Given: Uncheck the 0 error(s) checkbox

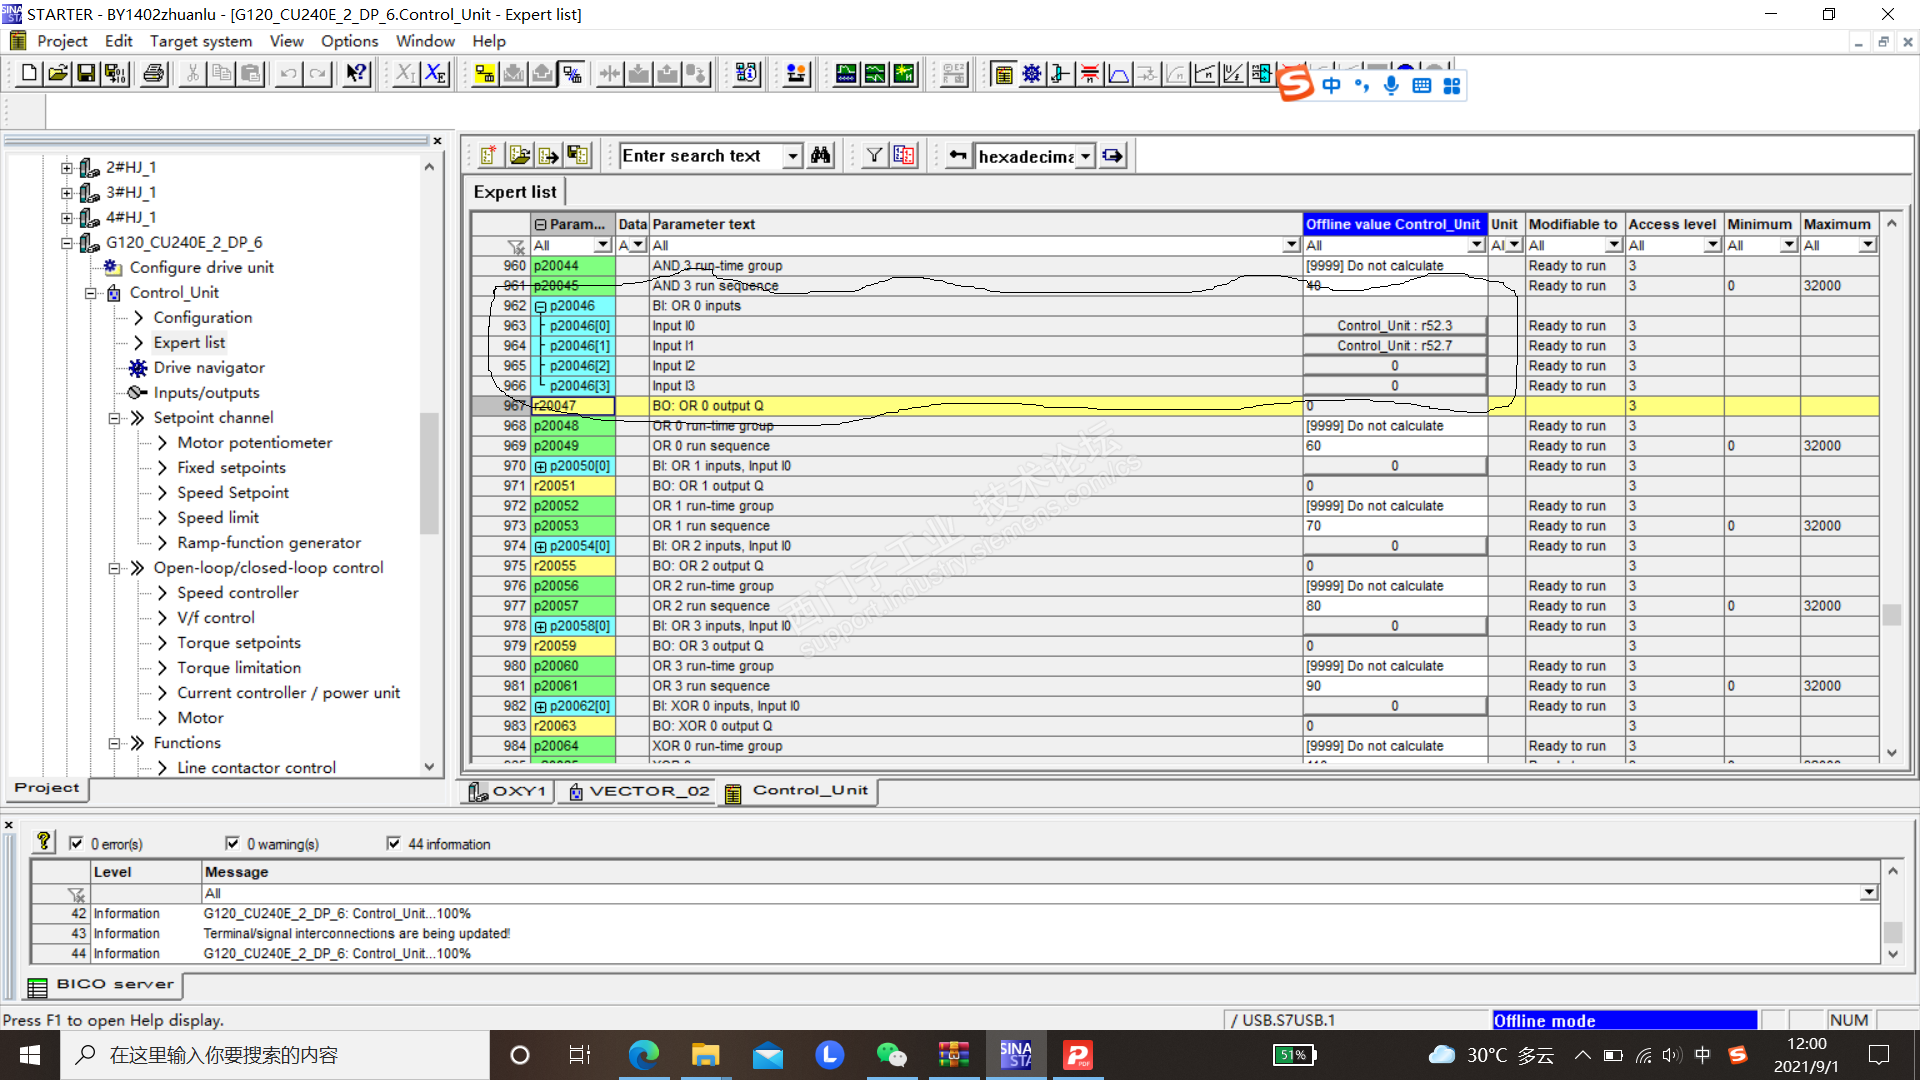Looking at the screenshot, I should click(x=76, y=843).
